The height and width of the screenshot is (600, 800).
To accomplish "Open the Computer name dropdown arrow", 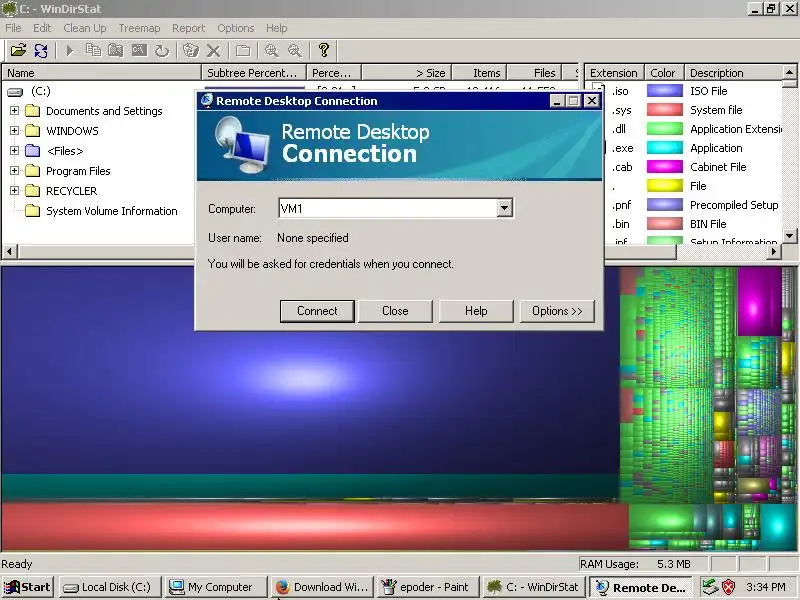I will pyautogui.click(x=504, y=208).
